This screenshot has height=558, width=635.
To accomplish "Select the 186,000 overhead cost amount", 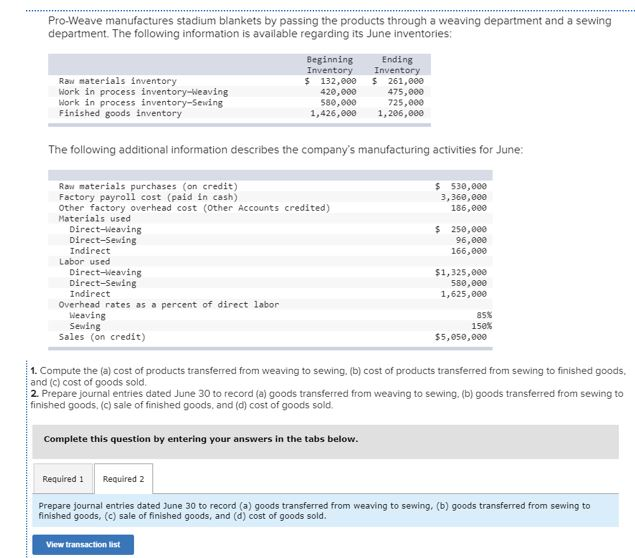I will point(469,208).
